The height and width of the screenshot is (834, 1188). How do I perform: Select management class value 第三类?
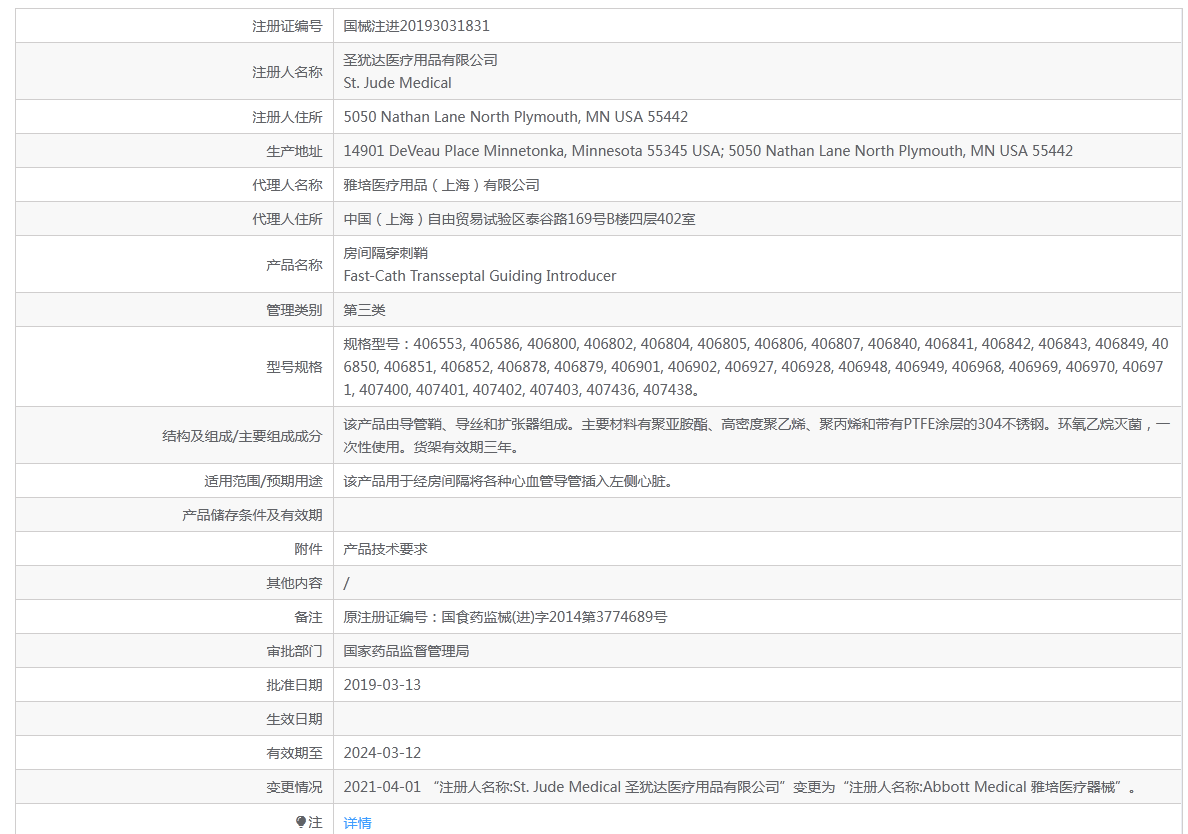(364, 310)
